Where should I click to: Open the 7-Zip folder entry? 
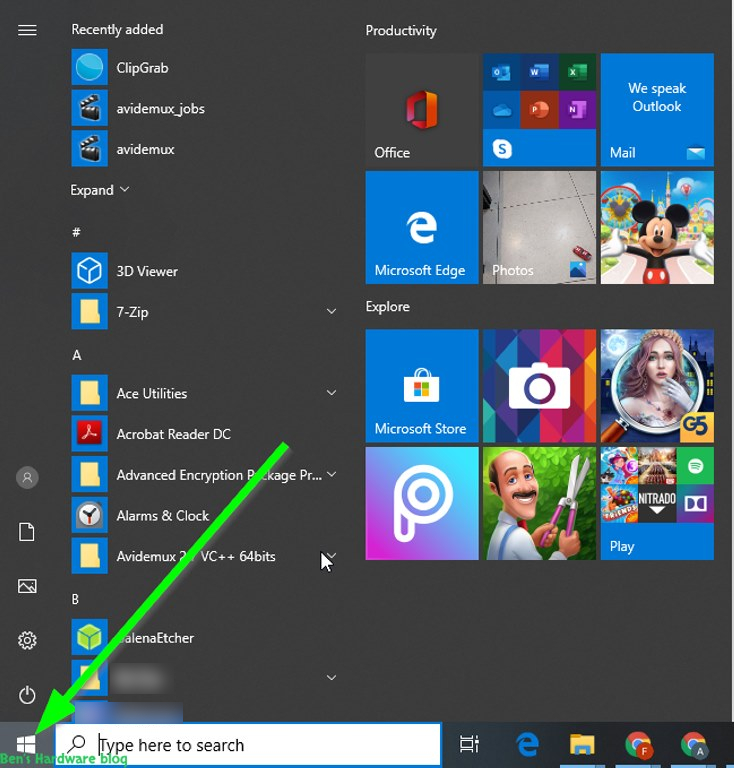205,312
